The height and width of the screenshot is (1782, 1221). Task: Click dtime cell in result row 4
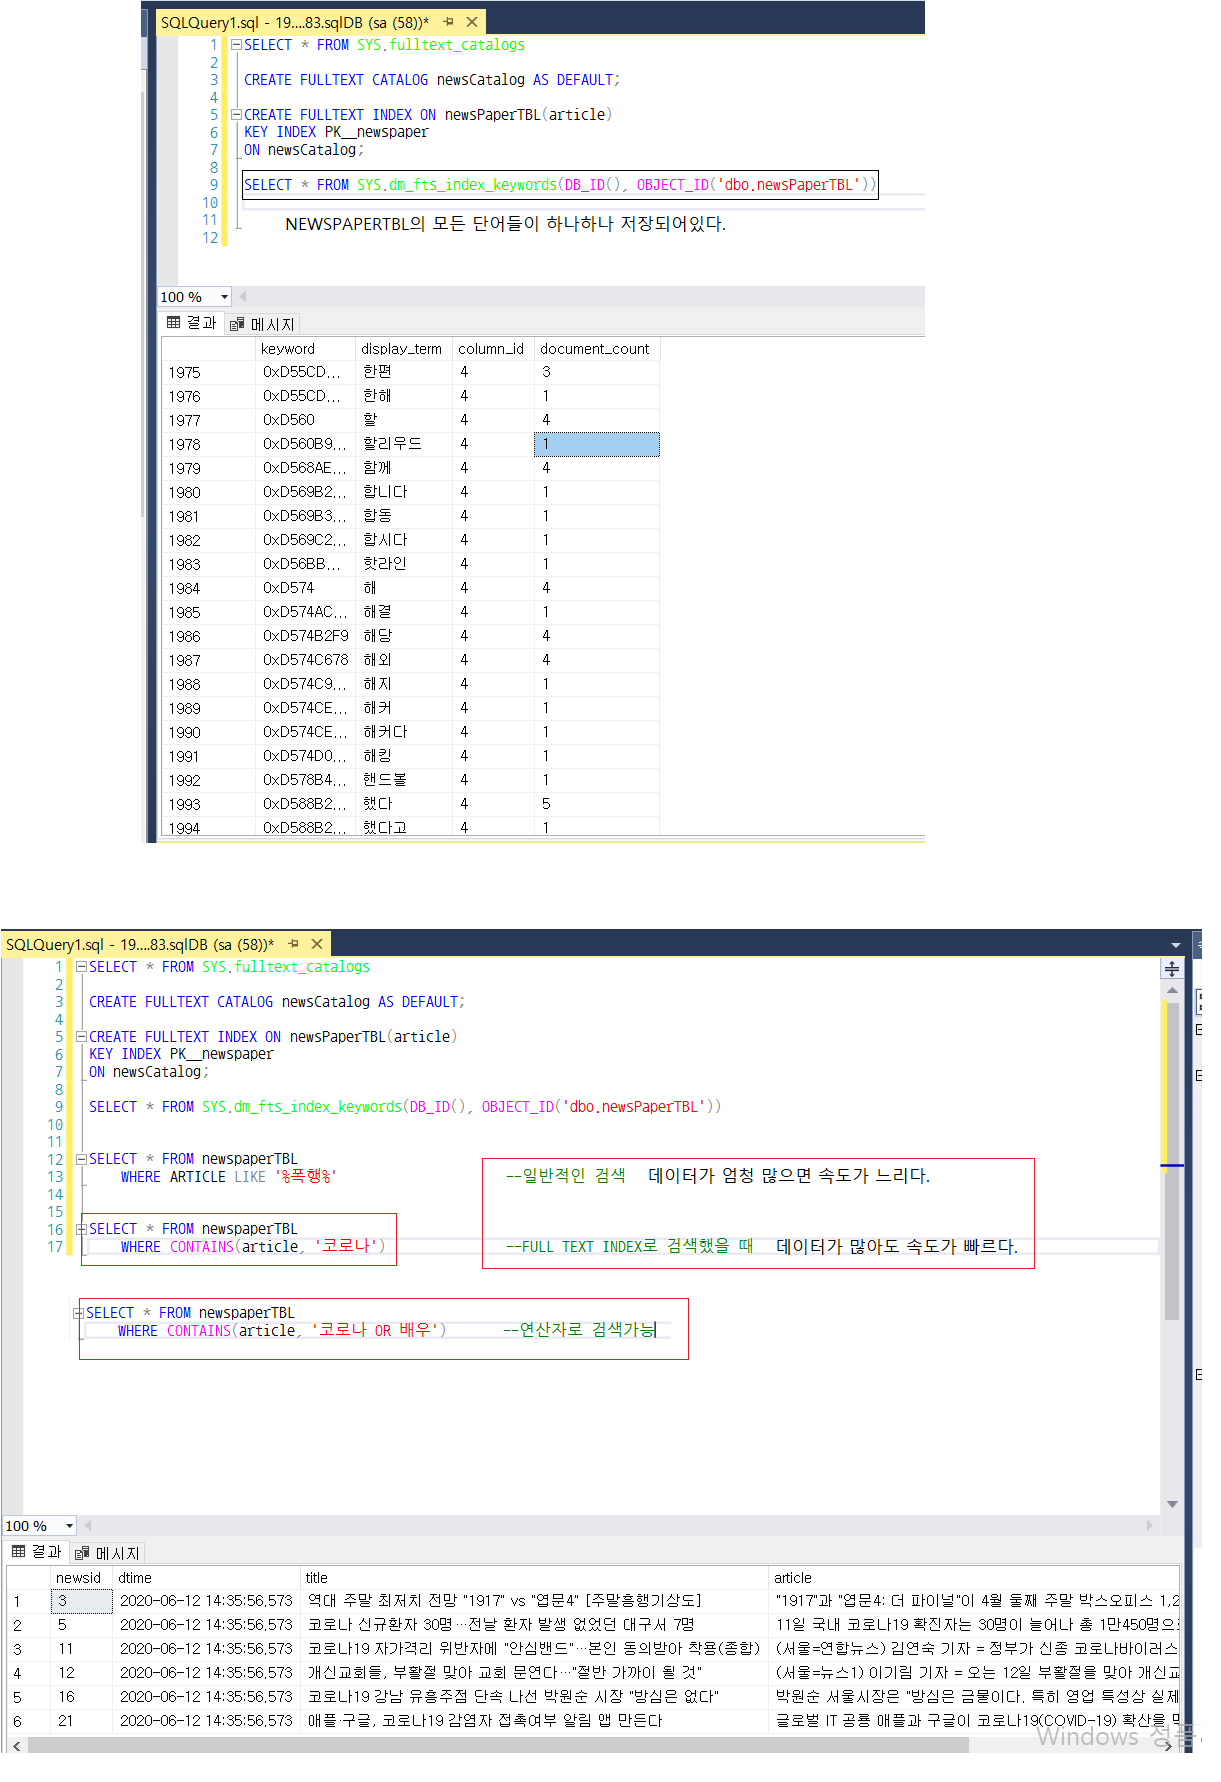pyautogui.click(x=206, y=1673)
